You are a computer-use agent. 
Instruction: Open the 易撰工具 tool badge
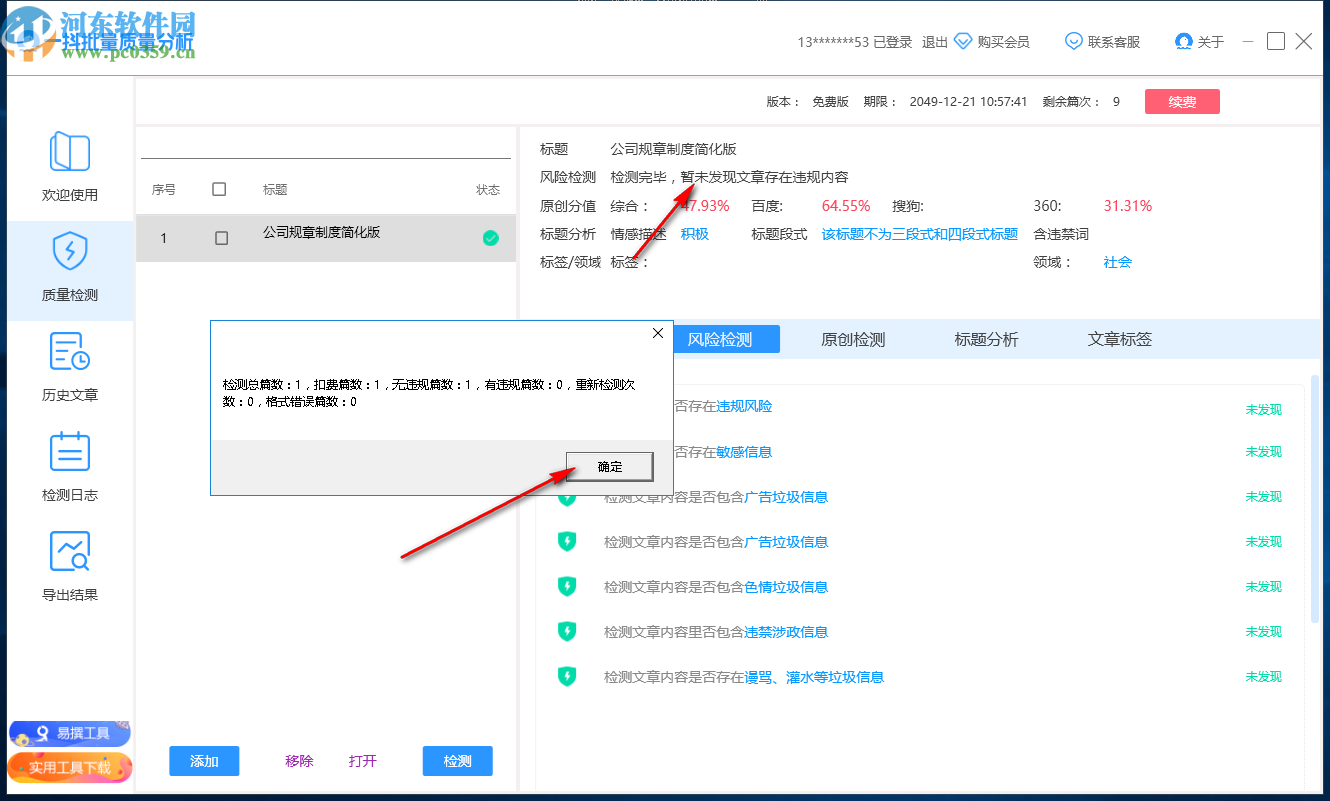click(x=69, y=733)
